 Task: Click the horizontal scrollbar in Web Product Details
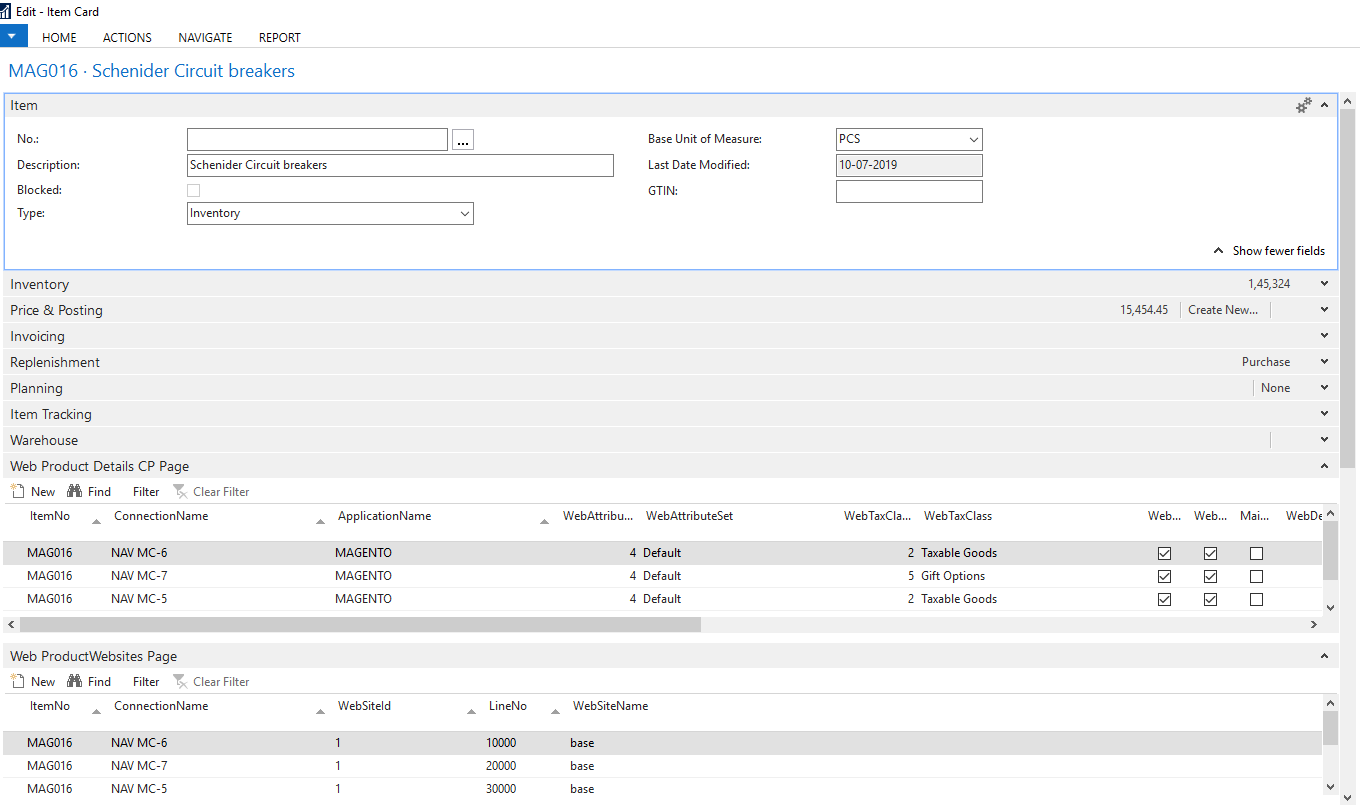(x=360, y=624)
